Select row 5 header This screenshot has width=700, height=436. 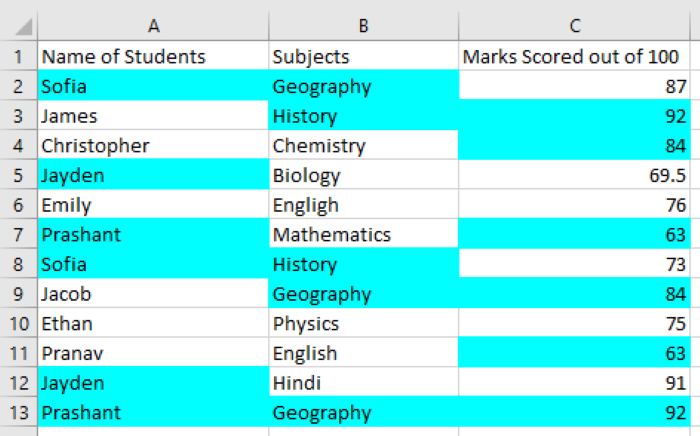[x=18, y=176]
